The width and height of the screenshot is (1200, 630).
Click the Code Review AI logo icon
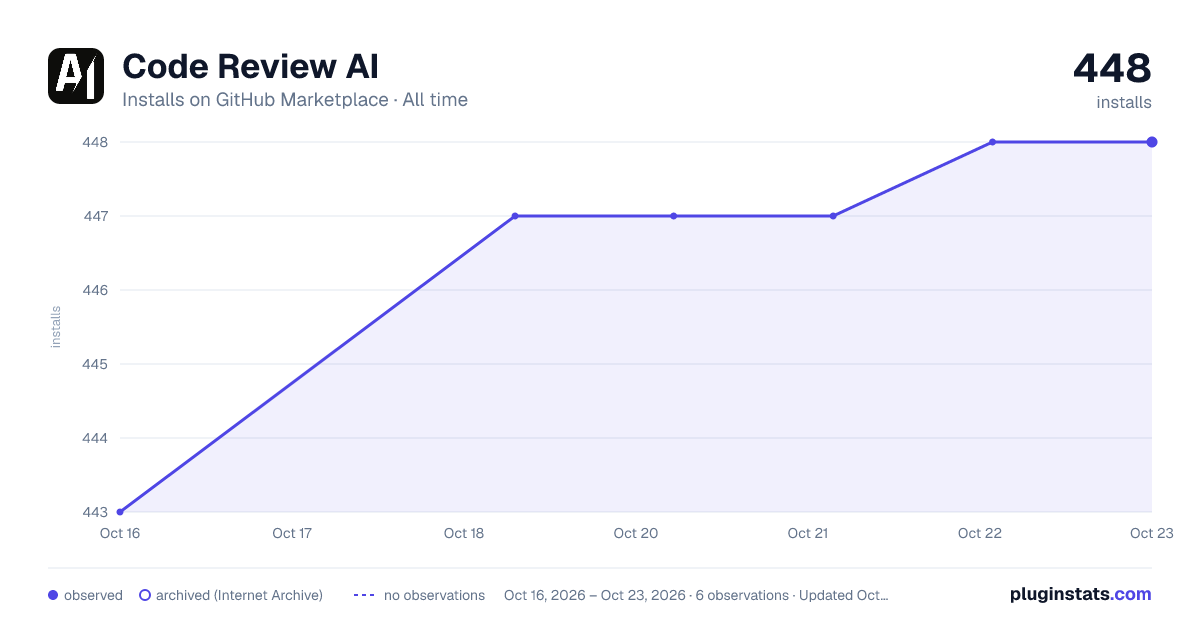[x=76, y=76]
